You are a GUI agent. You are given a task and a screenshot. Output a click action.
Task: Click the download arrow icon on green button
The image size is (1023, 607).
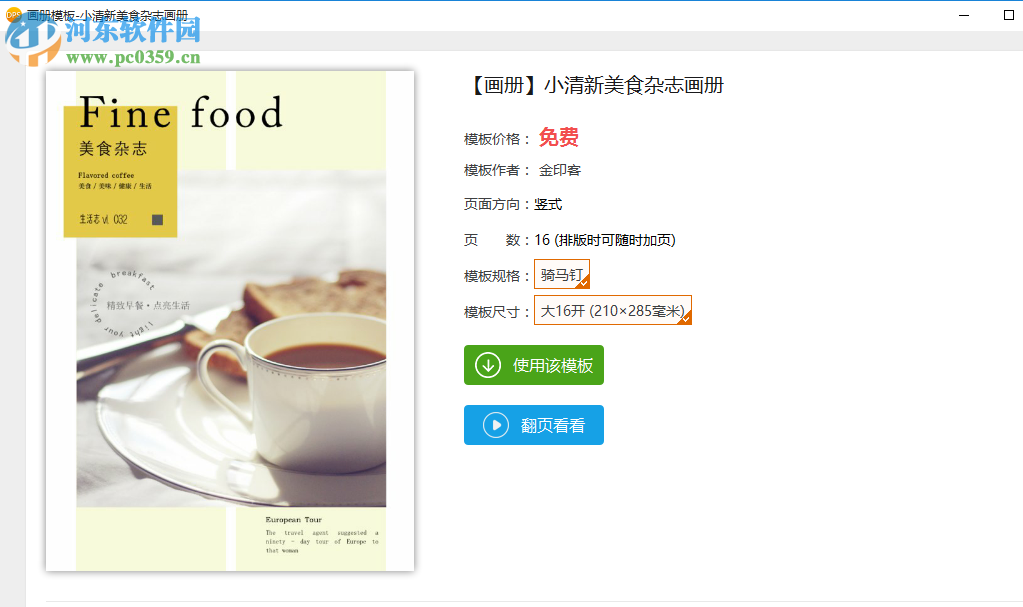click(x=487, y=366)
